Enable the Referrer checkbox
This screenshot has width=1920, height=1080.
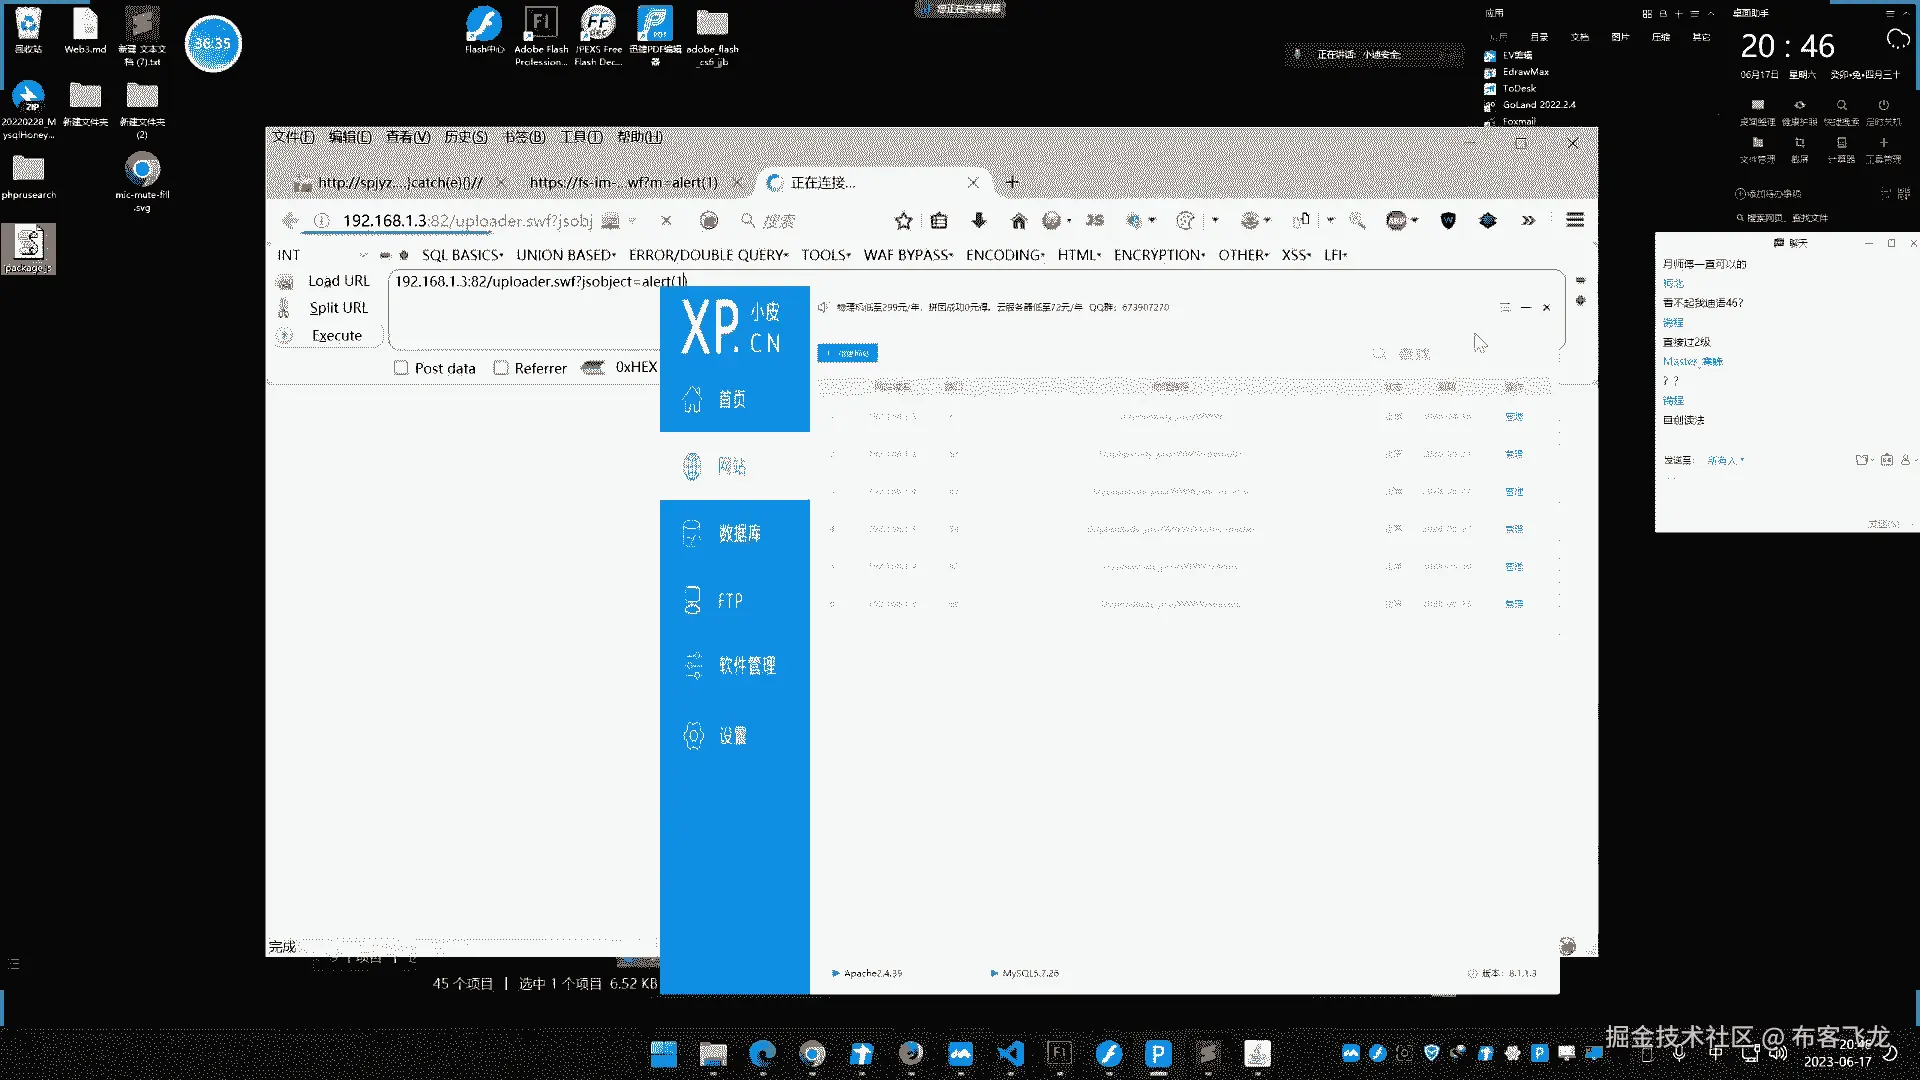[501, 368]
